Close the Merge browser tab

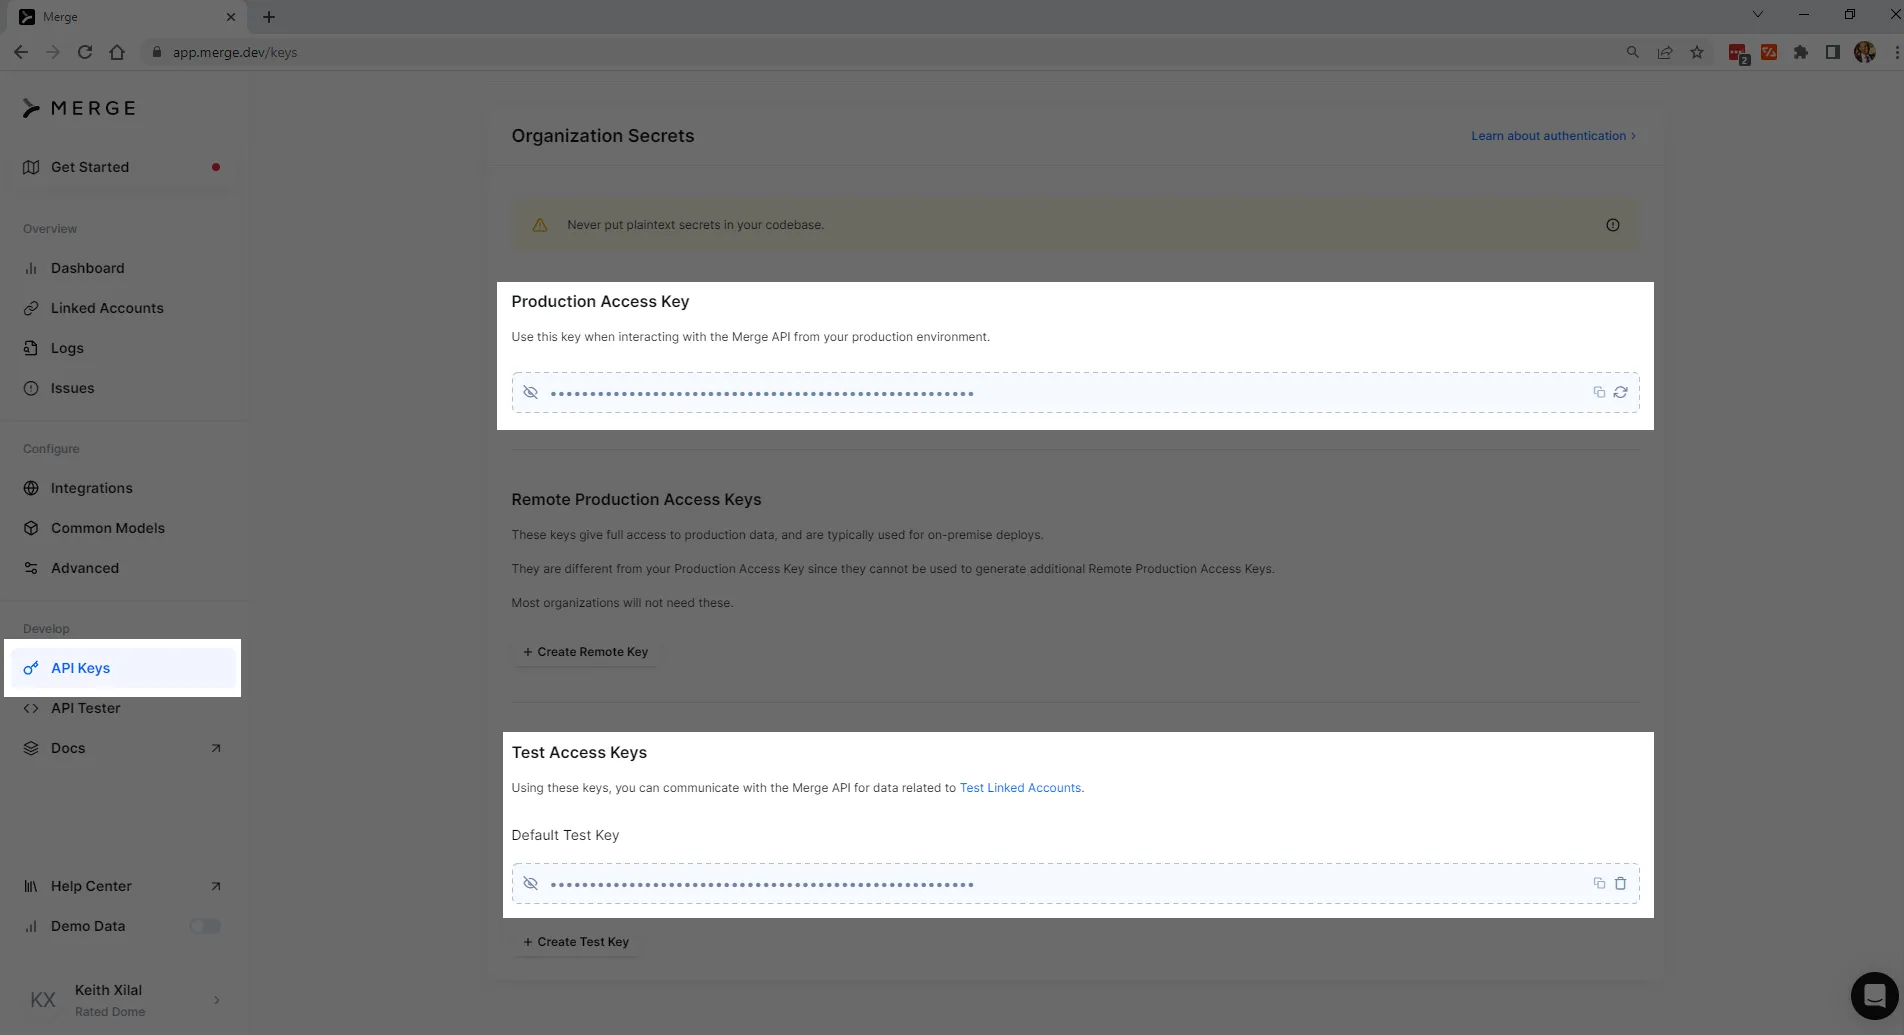pos(231,17)
